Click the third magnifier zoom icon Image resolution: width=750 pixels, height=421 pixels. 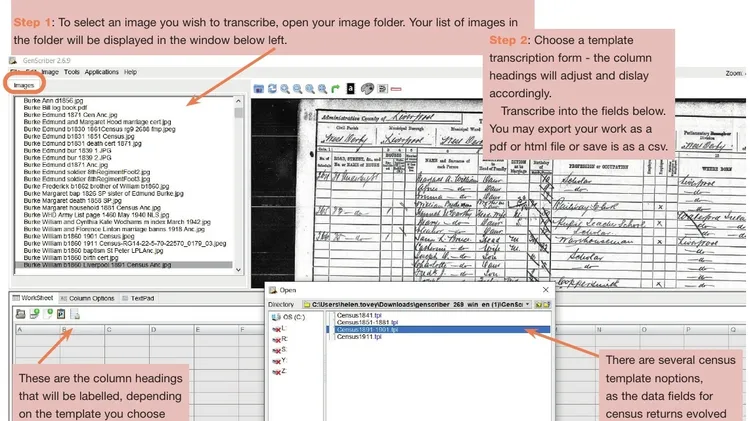310,89
